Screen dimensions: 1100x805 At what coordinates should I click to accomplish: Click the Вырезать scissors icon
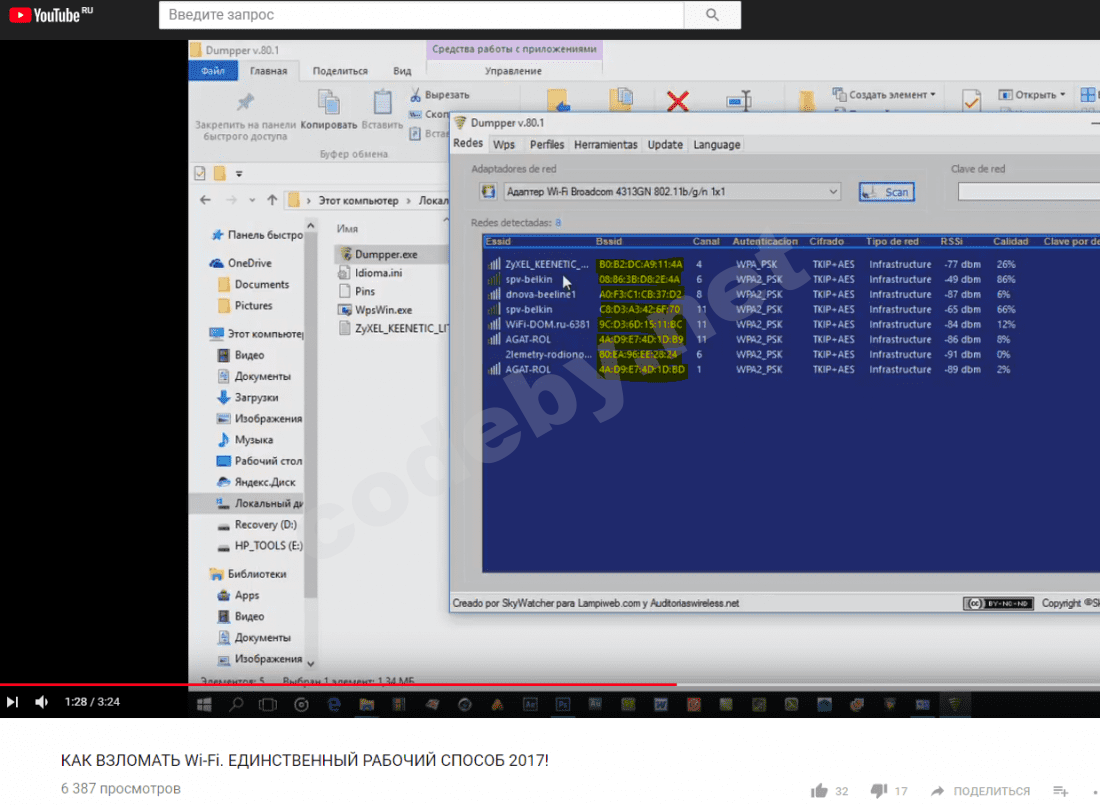(x=415, y=95)
